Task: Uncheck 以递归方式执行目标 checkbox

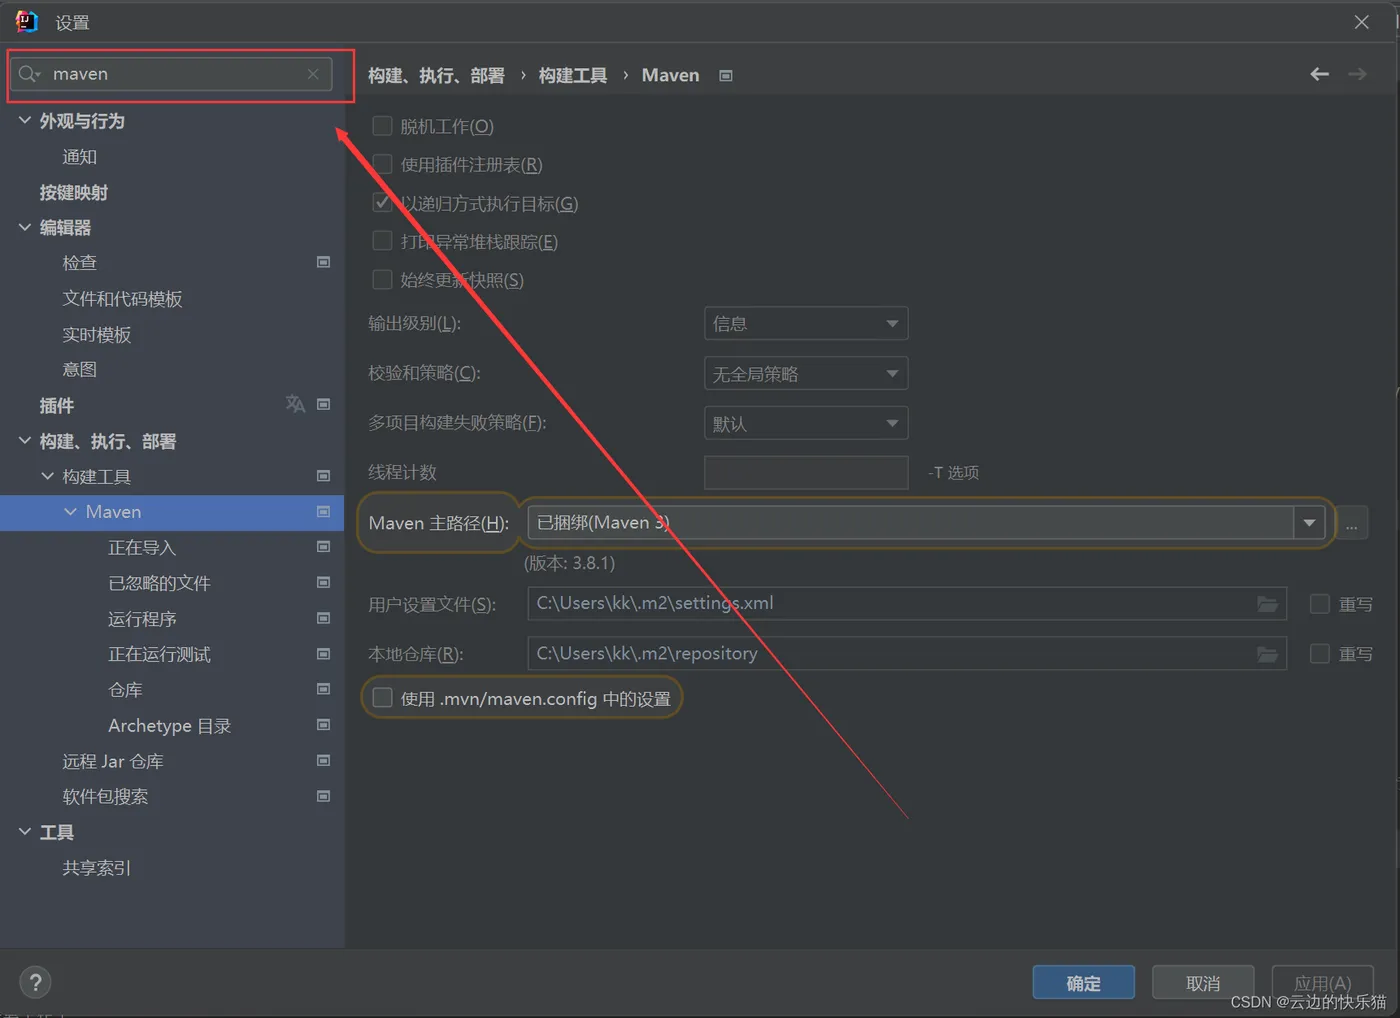Action: pyautogui.click(x=382, y=203)
